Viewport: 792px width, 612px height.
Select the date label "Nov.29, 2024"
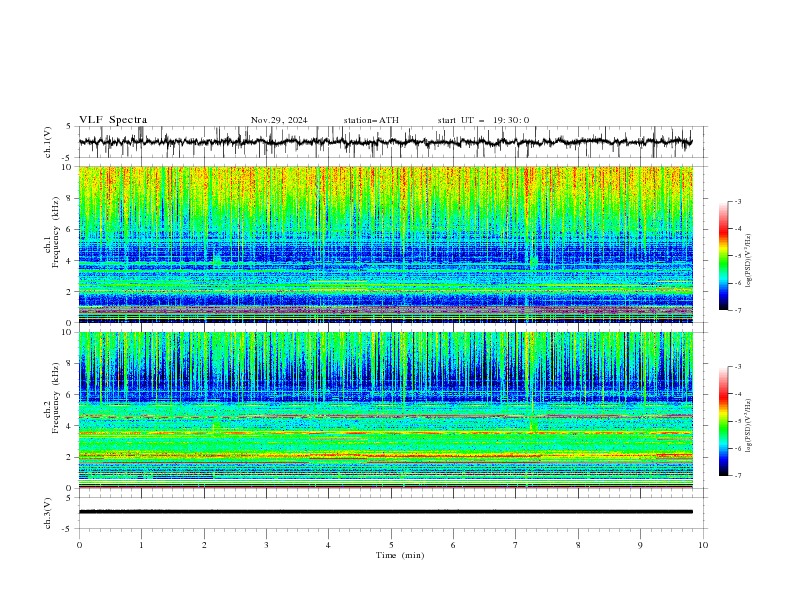click(x=279, y=120)
